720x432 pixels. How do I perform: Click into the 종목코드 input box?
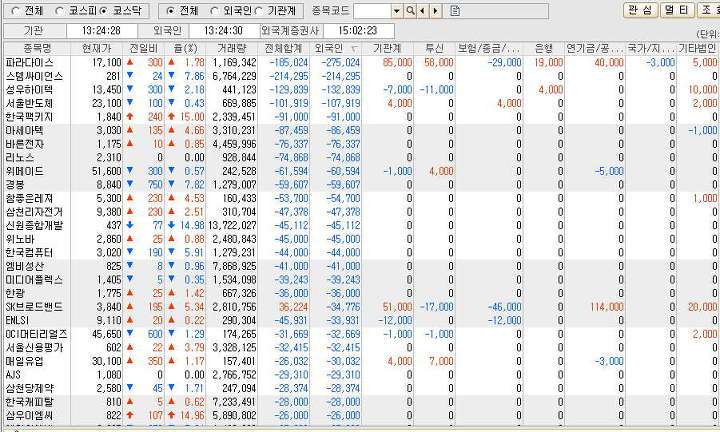(372, 11)
